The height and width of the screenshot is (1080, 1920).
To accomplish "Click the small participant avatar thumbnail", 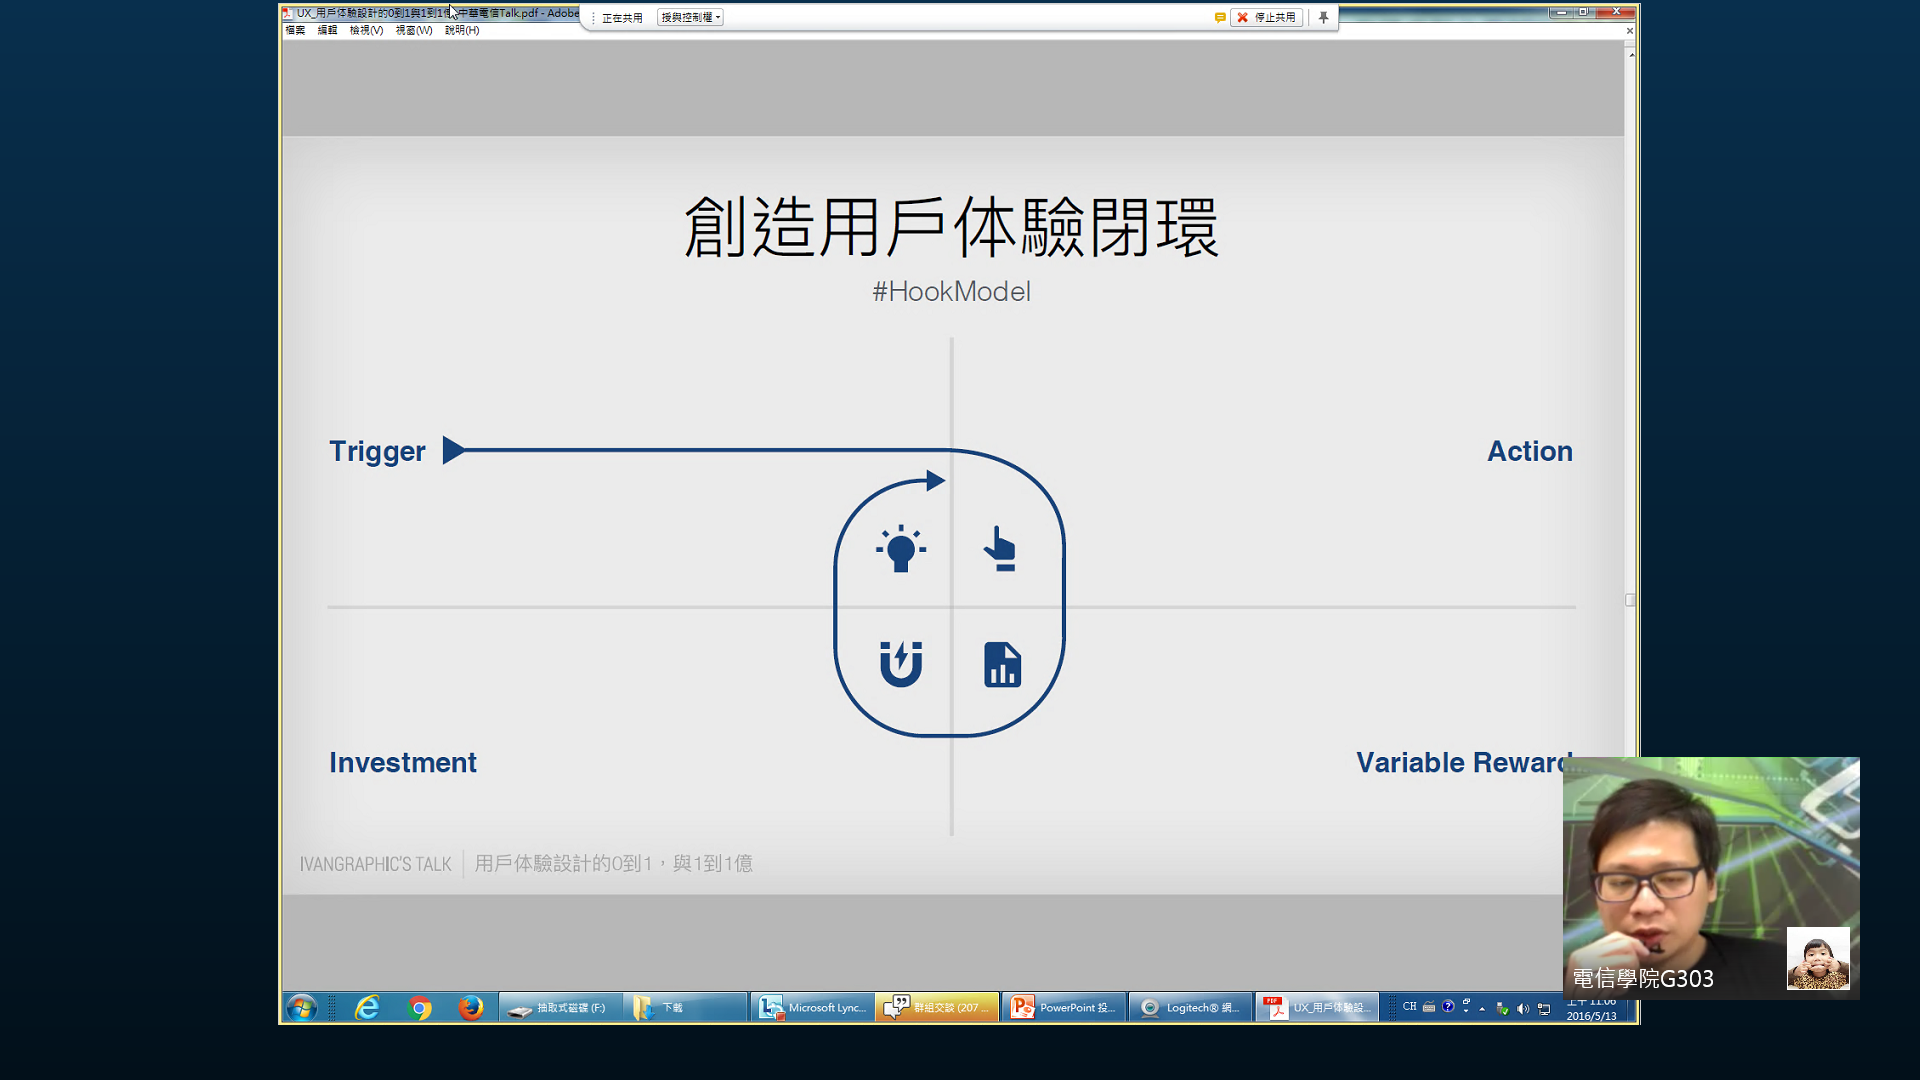I will point(1817,958).
